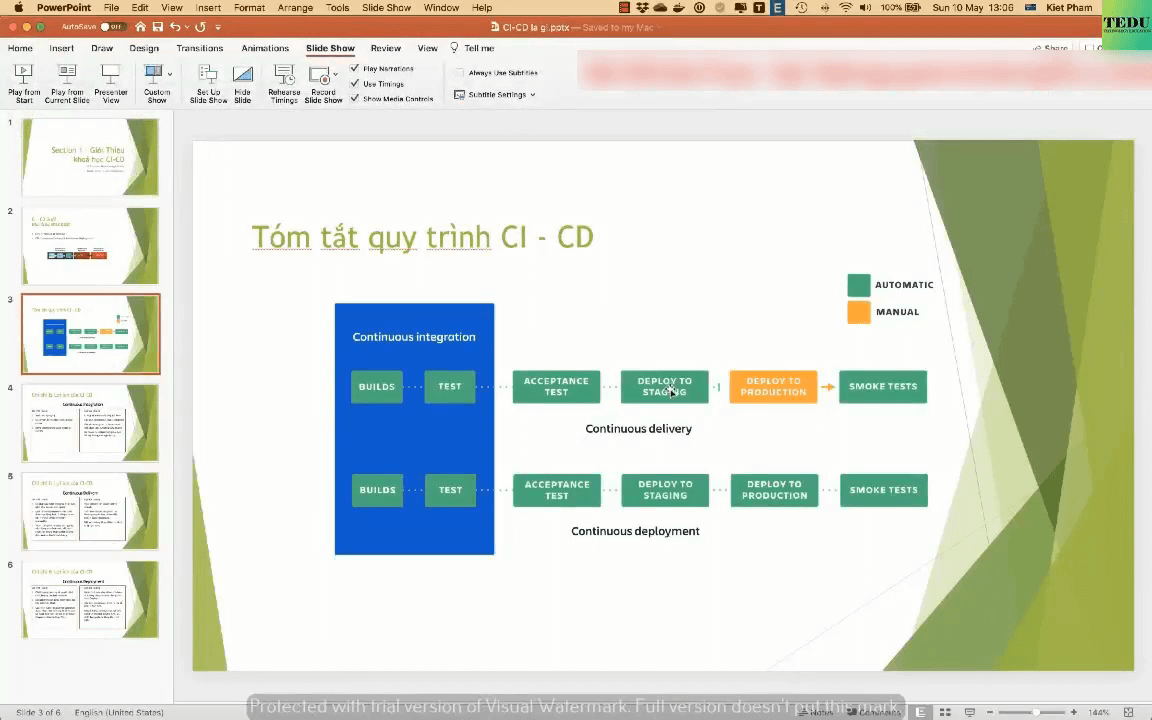Click the Home icon in quick access toolbar
1152x720 pixels.
click(x=140, y=27)
